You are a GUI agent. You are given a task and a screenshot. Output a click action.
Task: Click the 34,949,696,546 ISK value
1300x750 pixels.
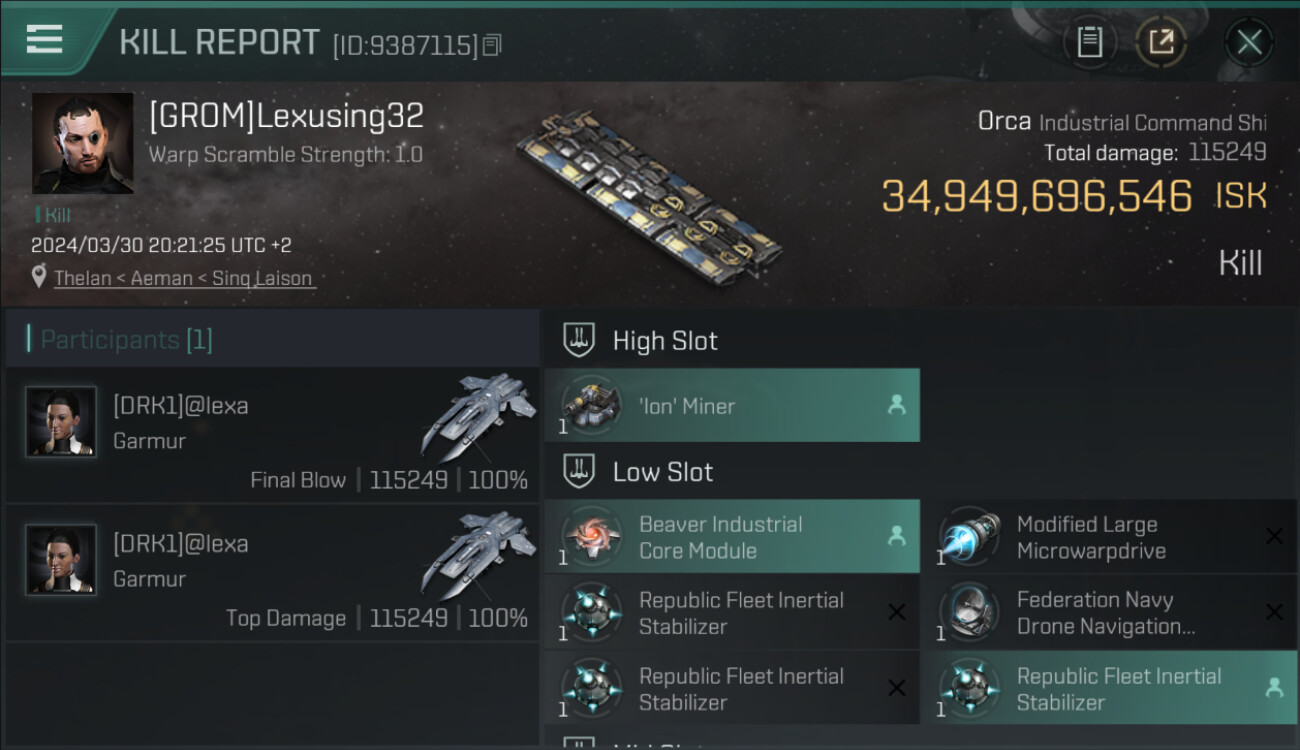coord(1036,197)
